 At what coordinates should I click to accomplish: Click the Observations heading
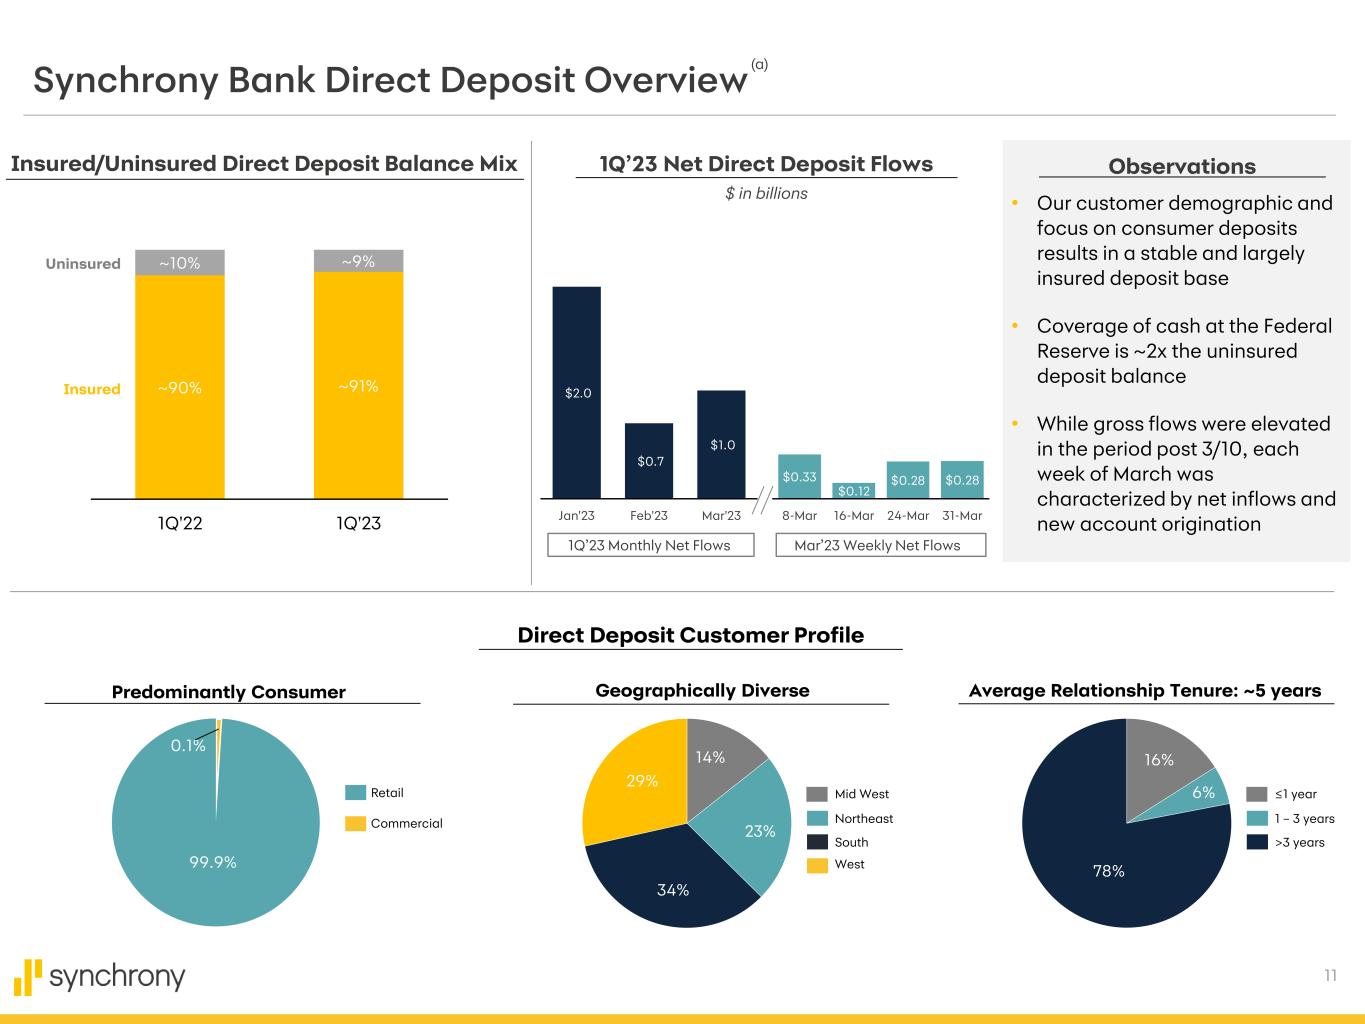[x=1181, y=167]
